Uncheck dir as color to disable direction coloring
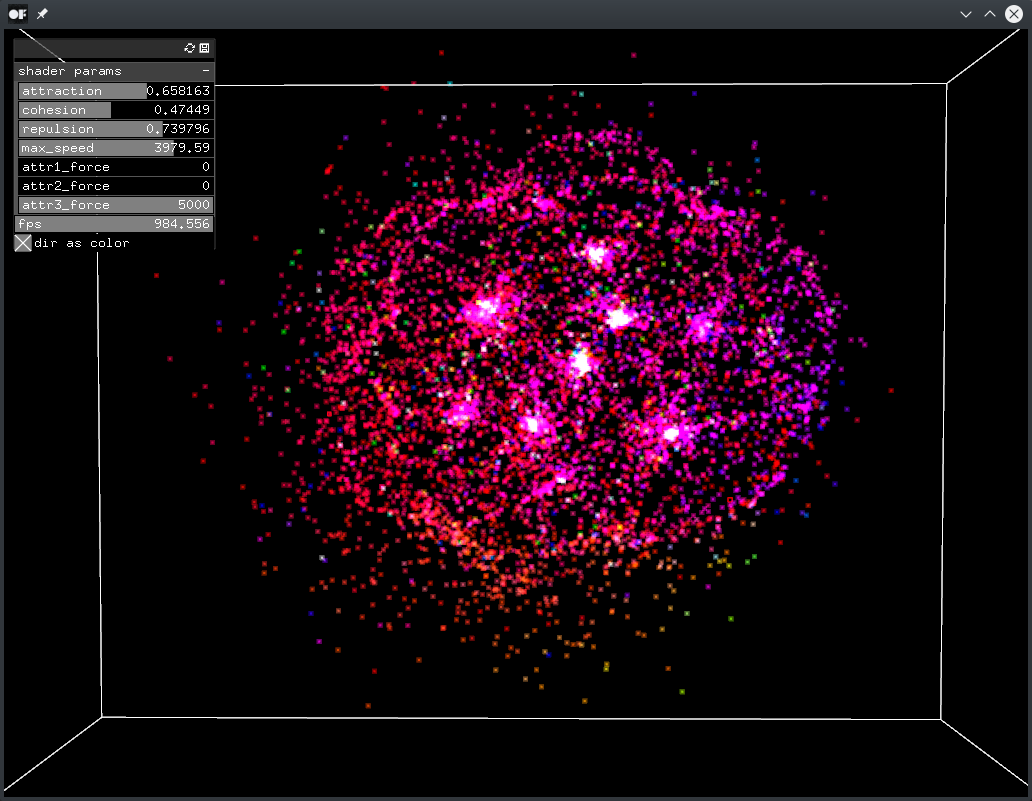Viewport: 1032px width, 801px height. point(22,242)
